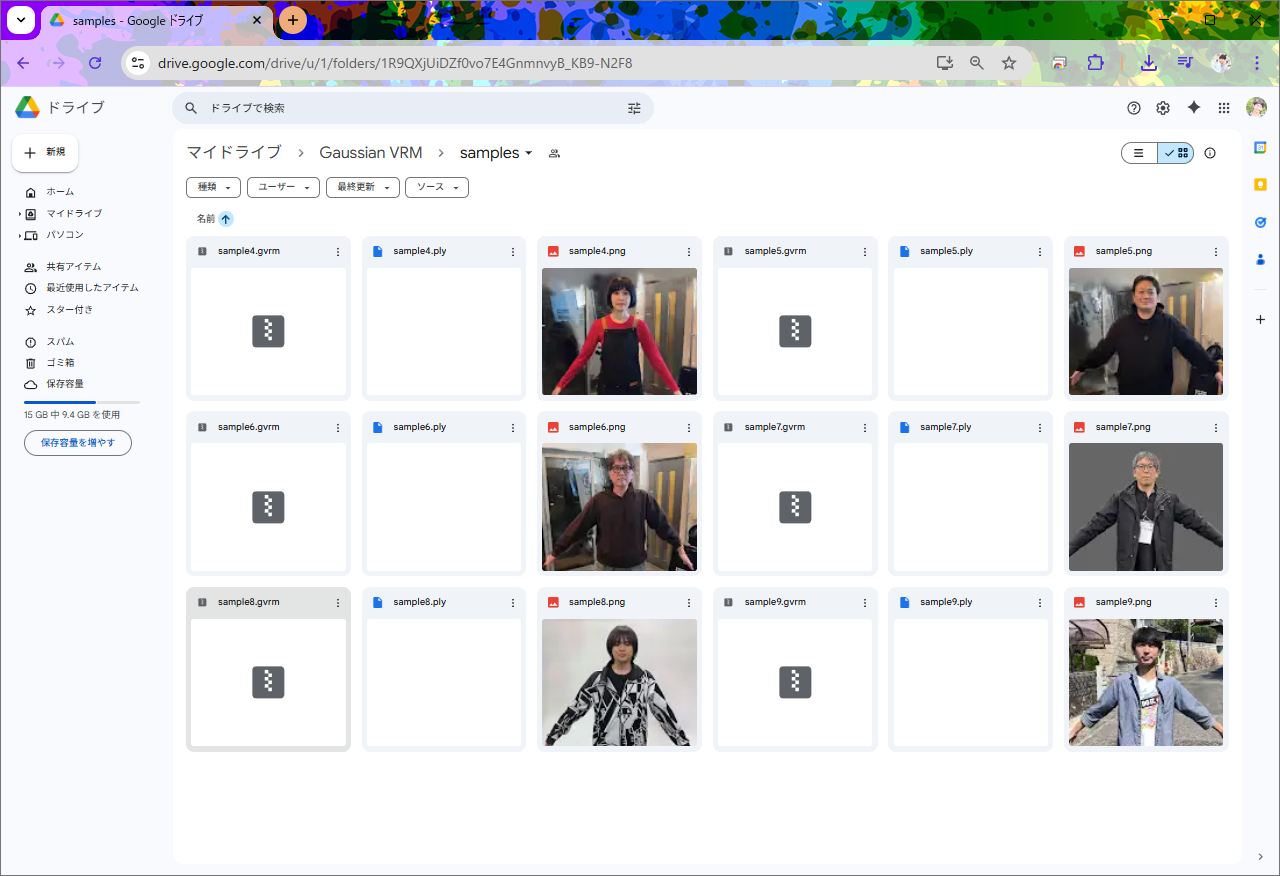Open a new Chrome tab
This screenshot has width=1280, height=876.
click(x=292, y=20)
